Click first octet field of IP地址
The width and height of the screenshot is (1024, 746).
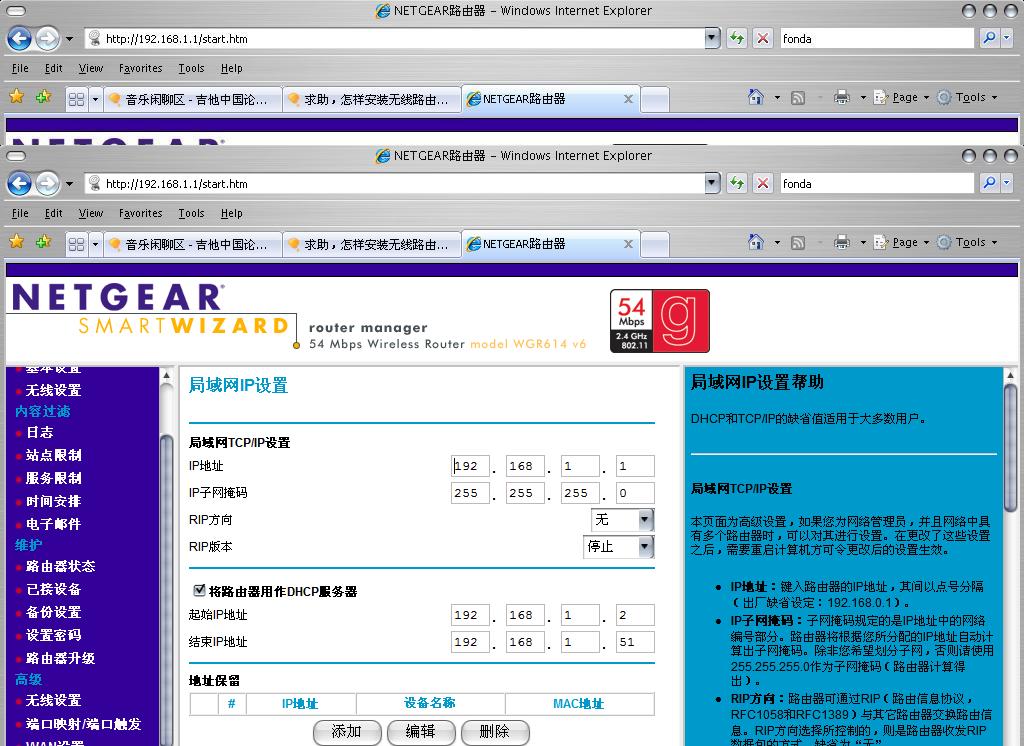click(470, 466)
